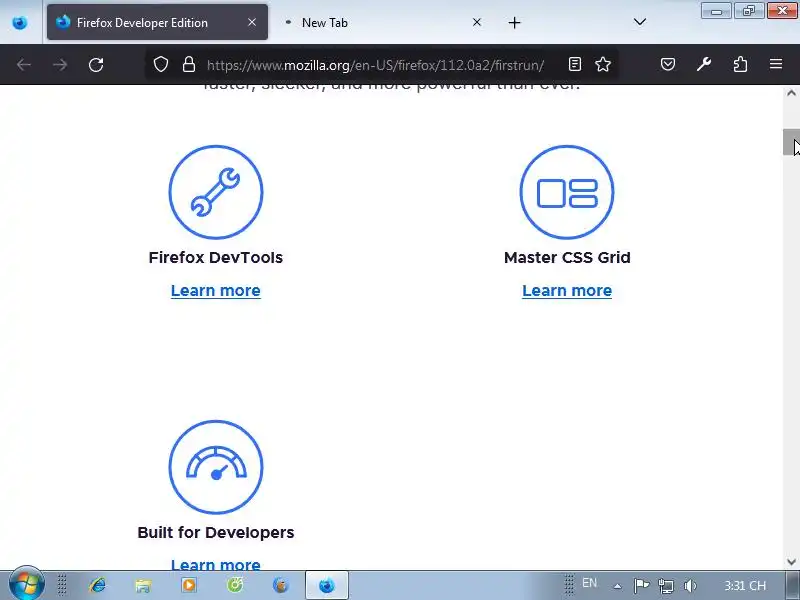Open Learn more under Master CSS Grid
The image size is (800, 600).
coord(567,291)
